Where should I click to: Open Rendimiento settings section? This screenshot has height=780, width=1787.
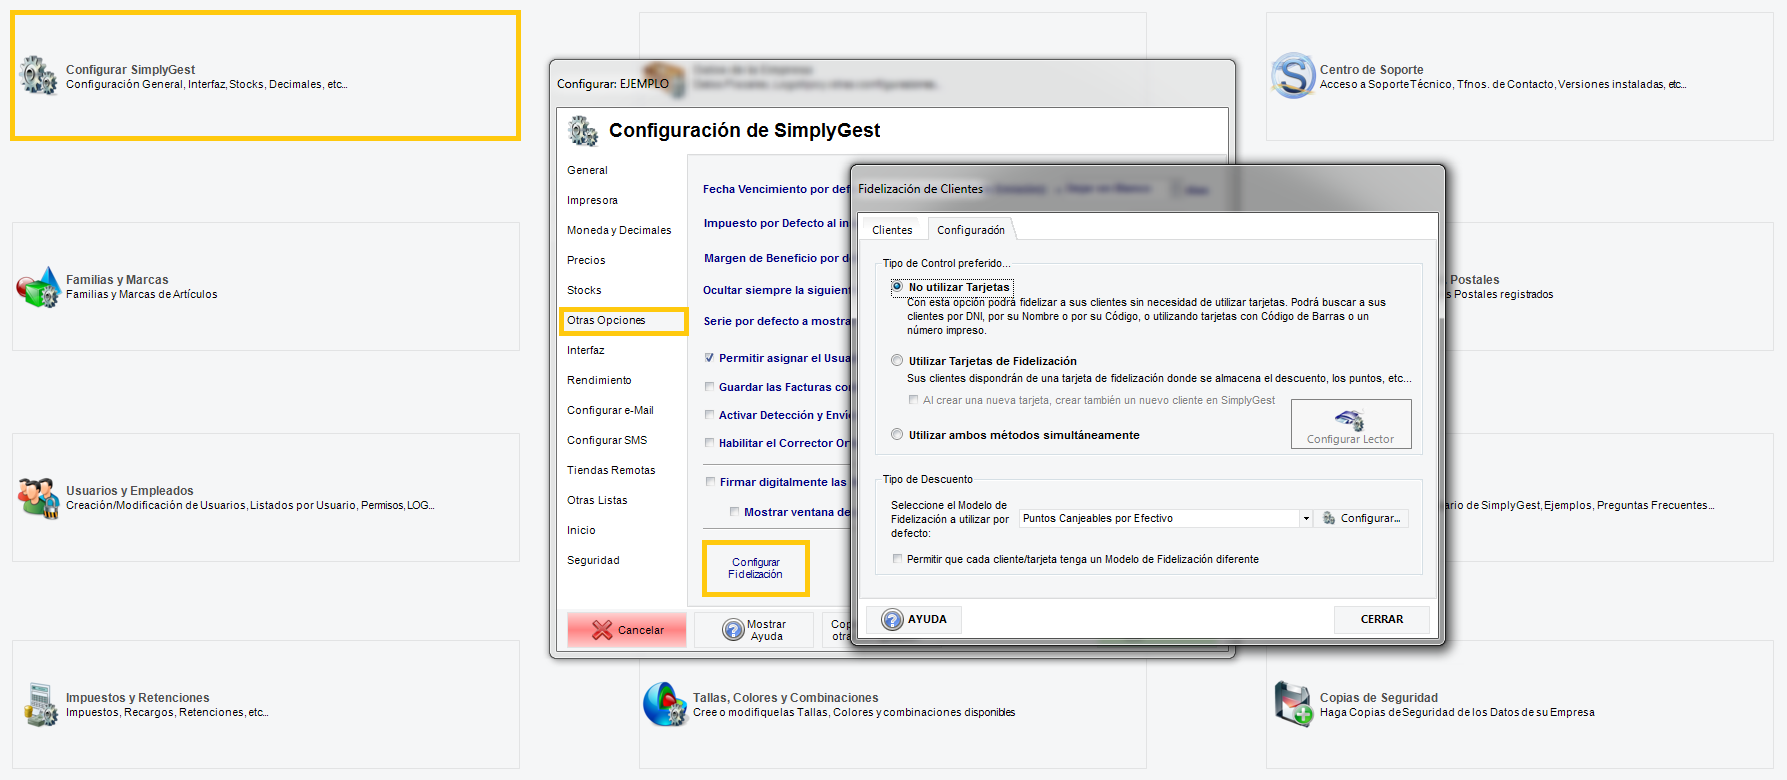(599, 380)
